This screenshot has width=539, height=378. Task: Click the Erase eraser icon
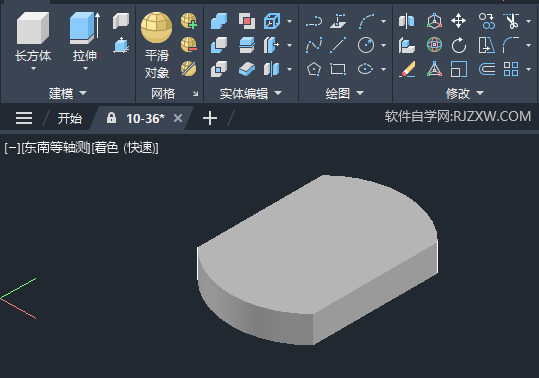coord(407,69)
